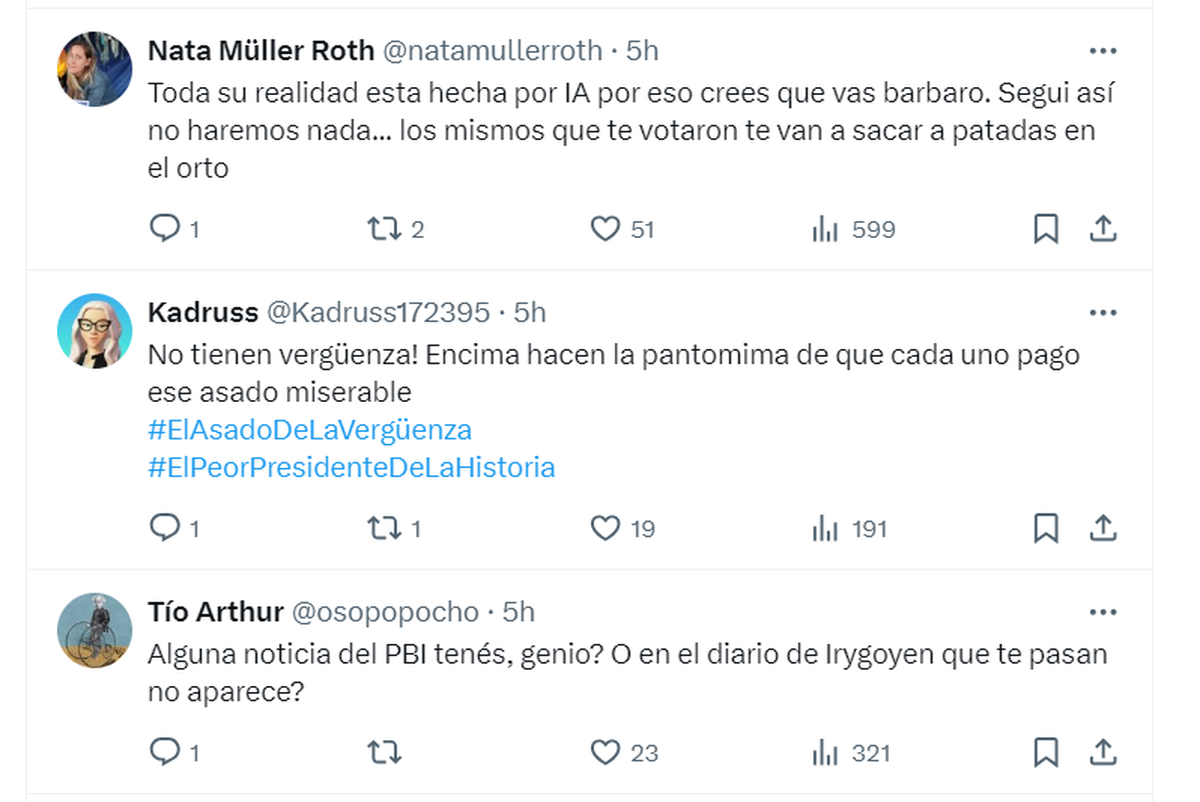Share the Kadruss tweet
The height and width of the screenshot is (802, 1200).
pyautogui.click(x=1102, y=528)
